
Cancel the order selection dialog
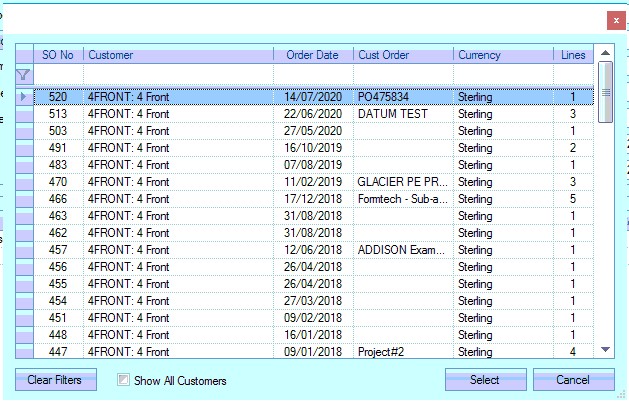click(x=573, y=380)
